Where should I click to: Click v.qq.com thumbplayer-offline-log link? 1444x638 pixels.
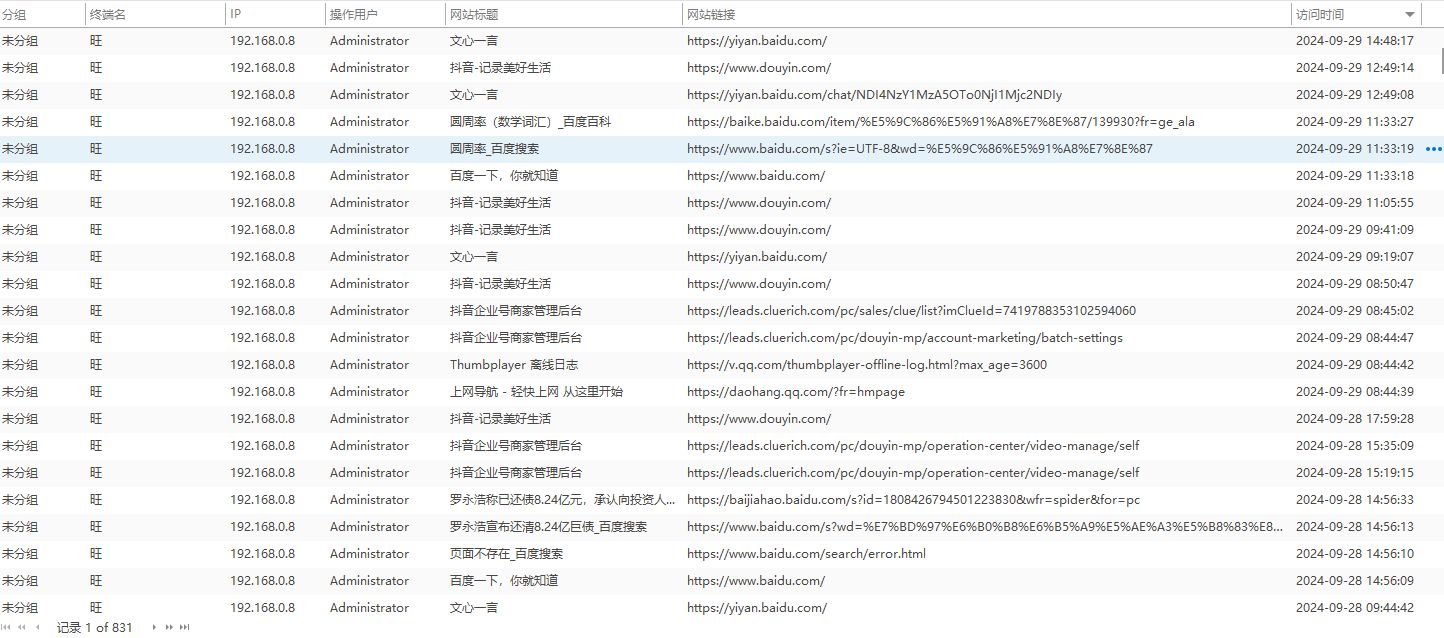click(x=867, y=365)
